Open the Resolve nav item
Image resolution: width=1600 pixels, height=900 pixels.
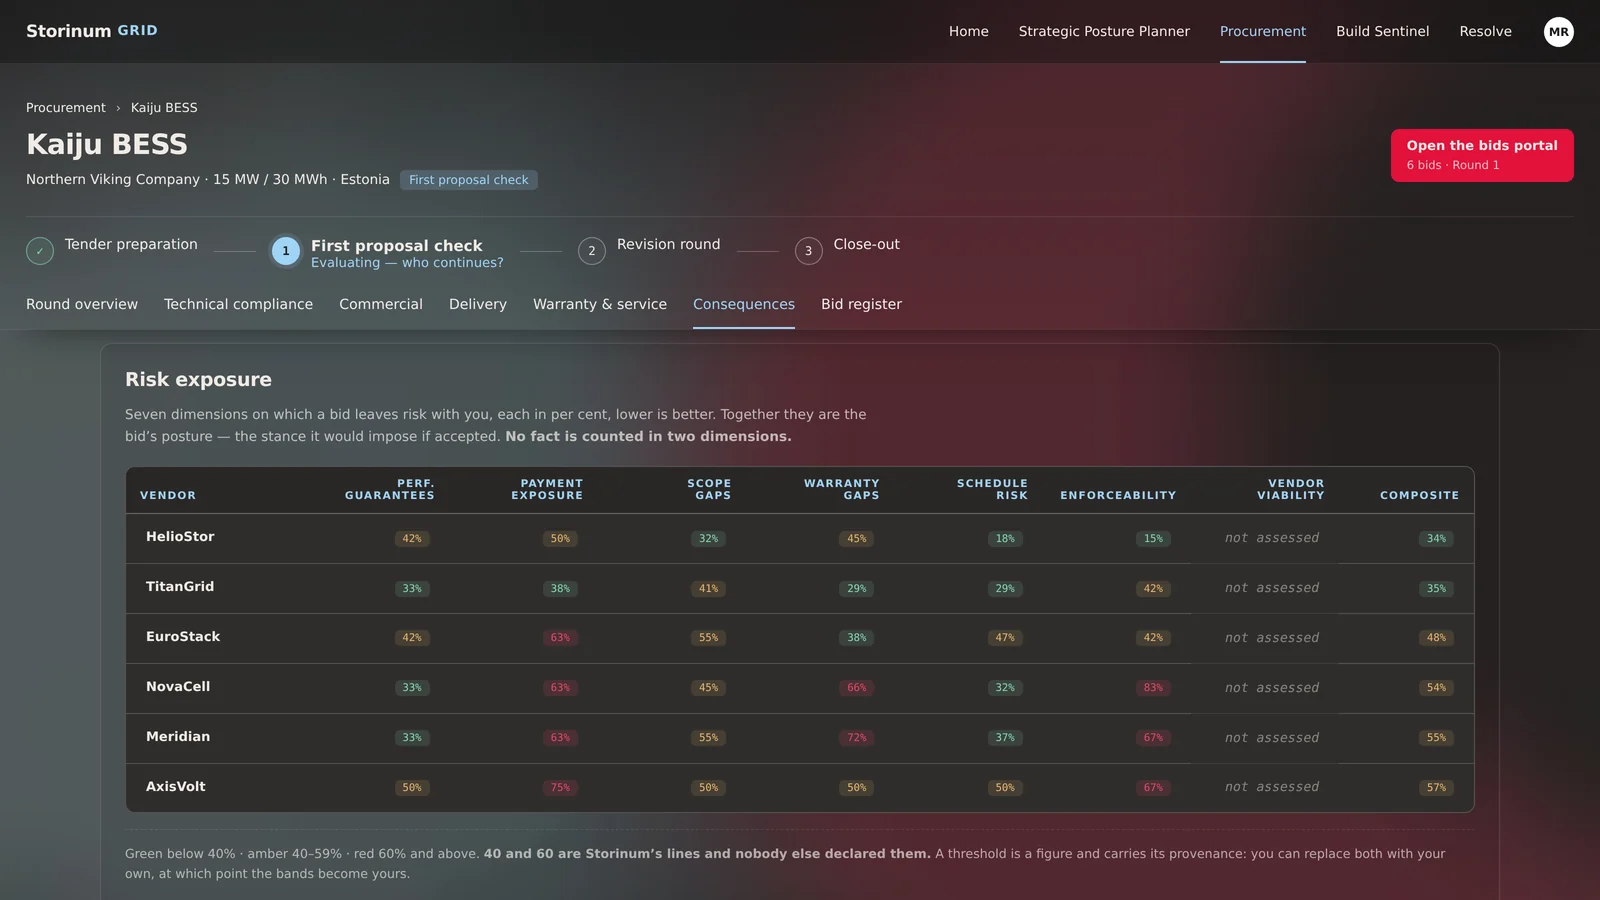tap(1486, 31)
